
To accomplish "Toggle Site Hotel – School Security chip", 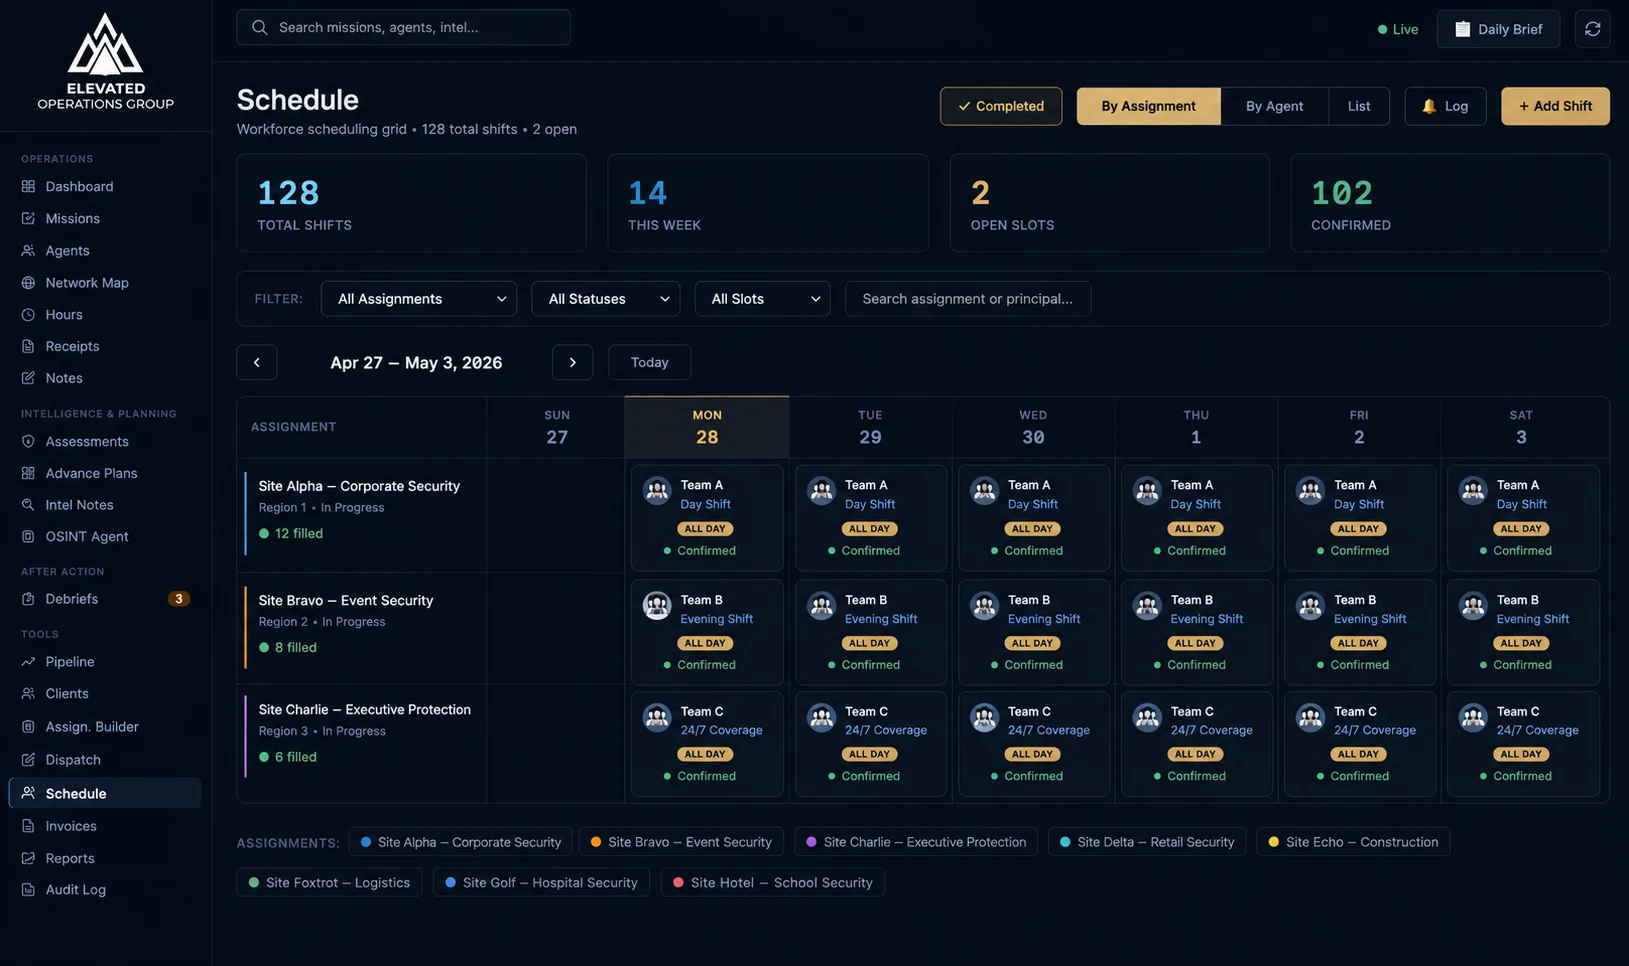I will (772, 883).
